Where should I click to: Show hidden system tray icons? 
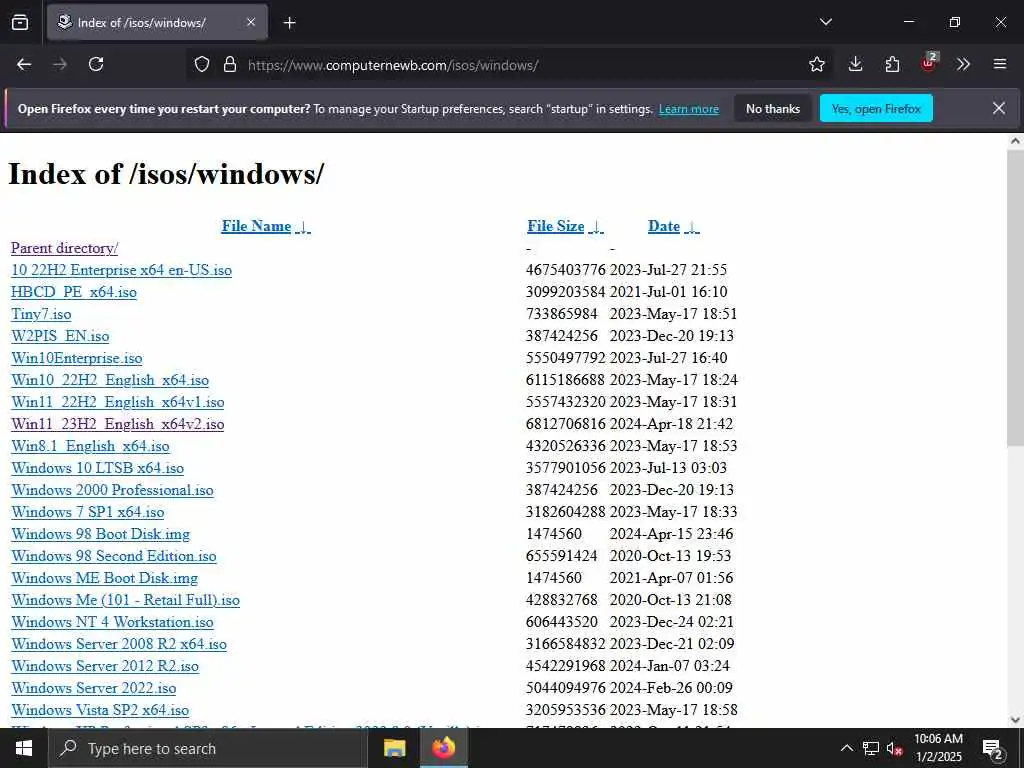(x=846, y=748)
